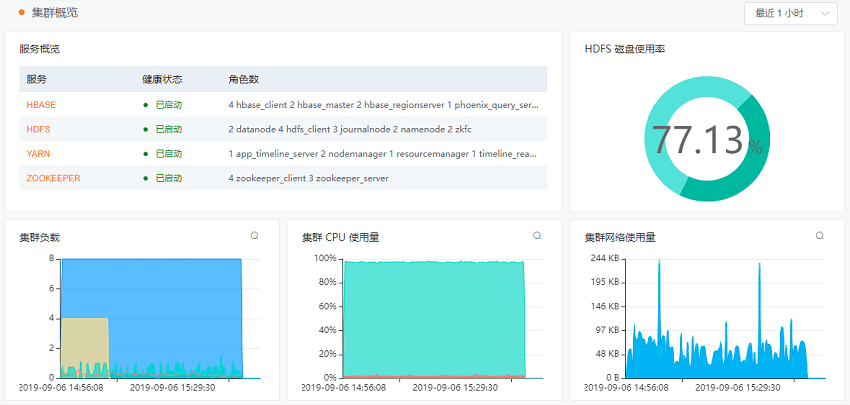This screenshot has height=405, width=850.
Task: Click the 集群 CPU 使用量 chart title
Action: point(340,237)
